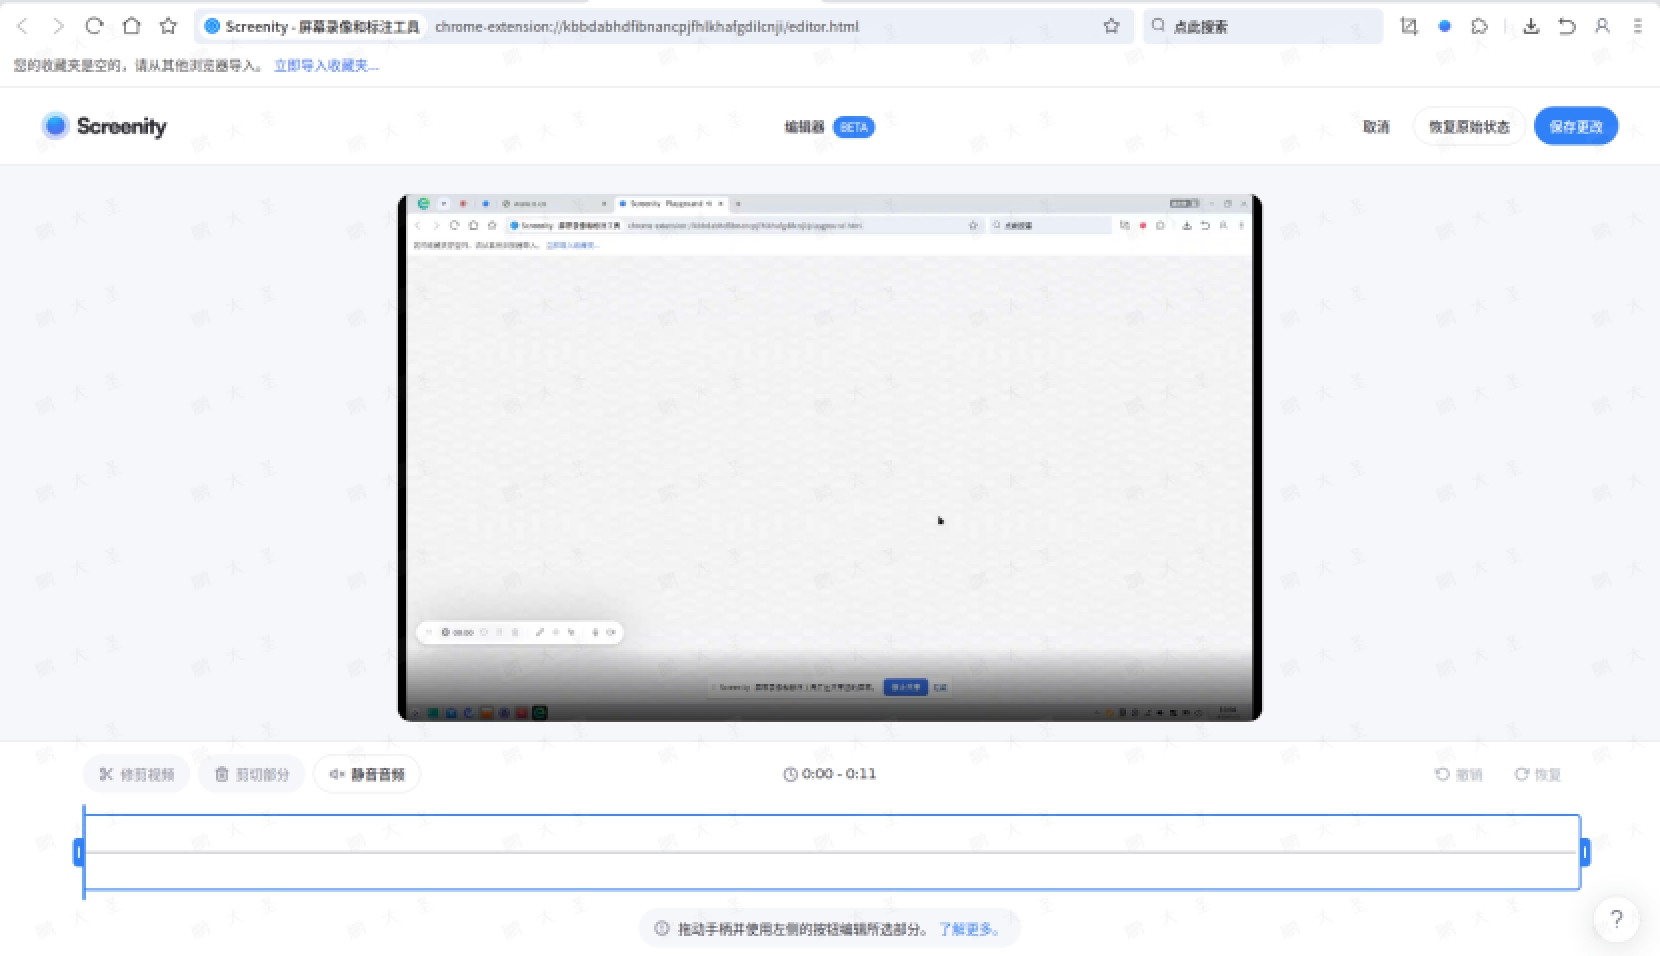Open downloads from the toolbar icon
1660x956 pixels.
(x=1531, y=26)
